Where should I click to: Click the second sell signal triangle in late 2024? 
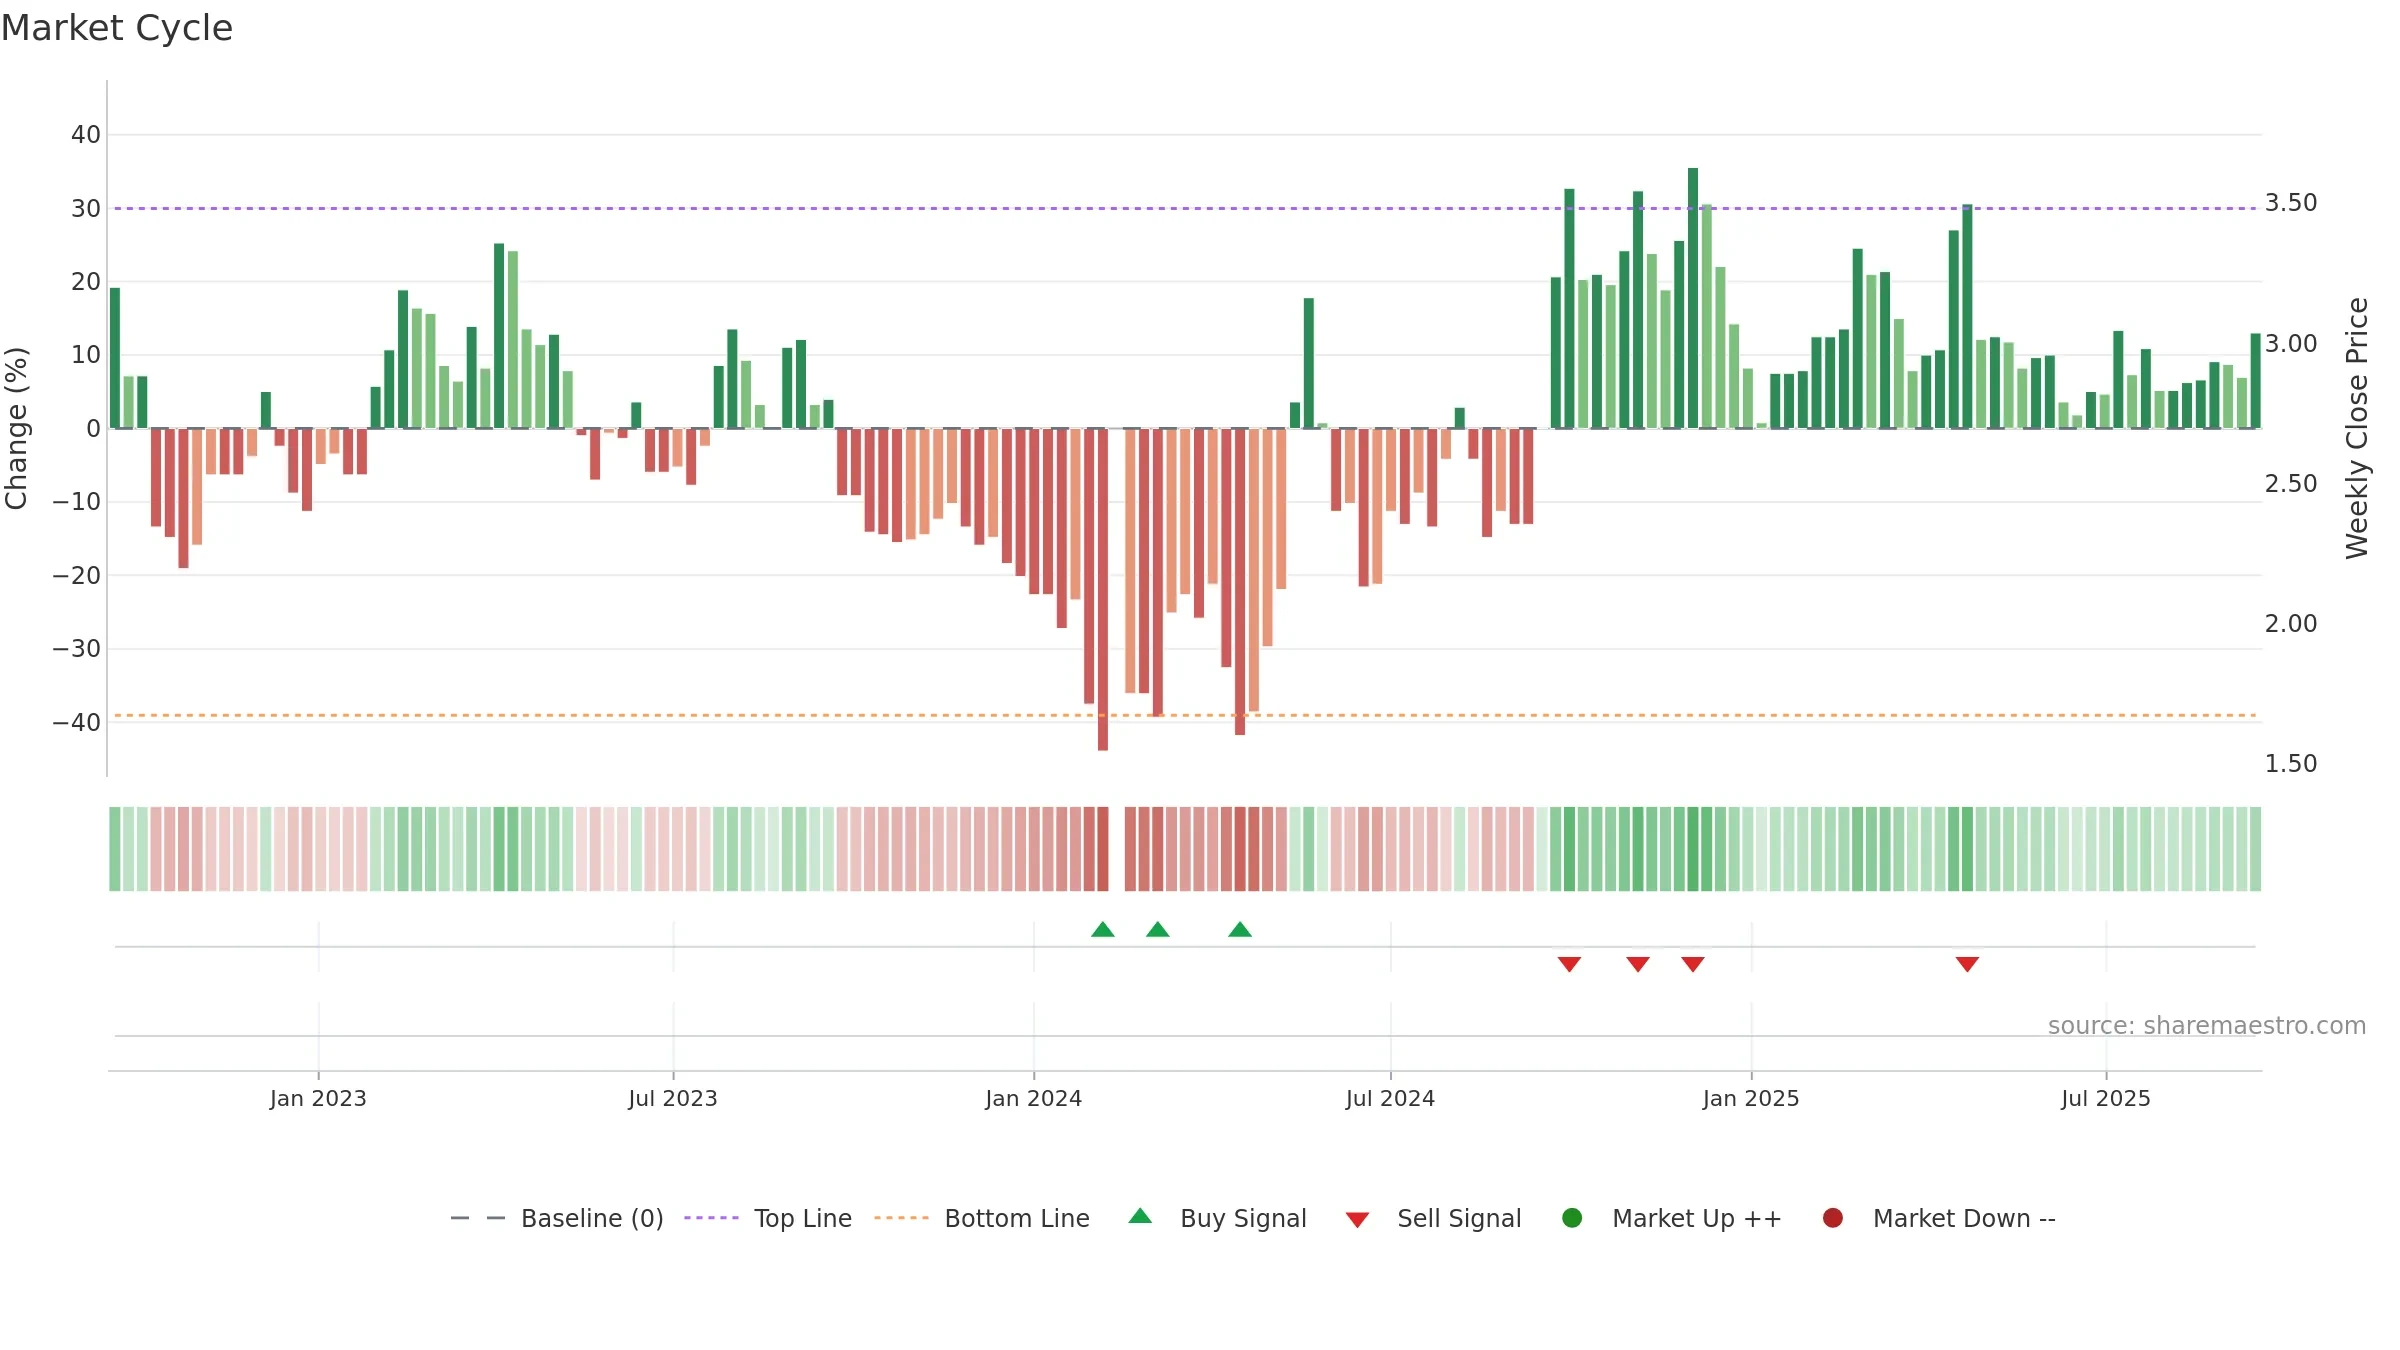pyautogui.click(x=1638, y=964)
